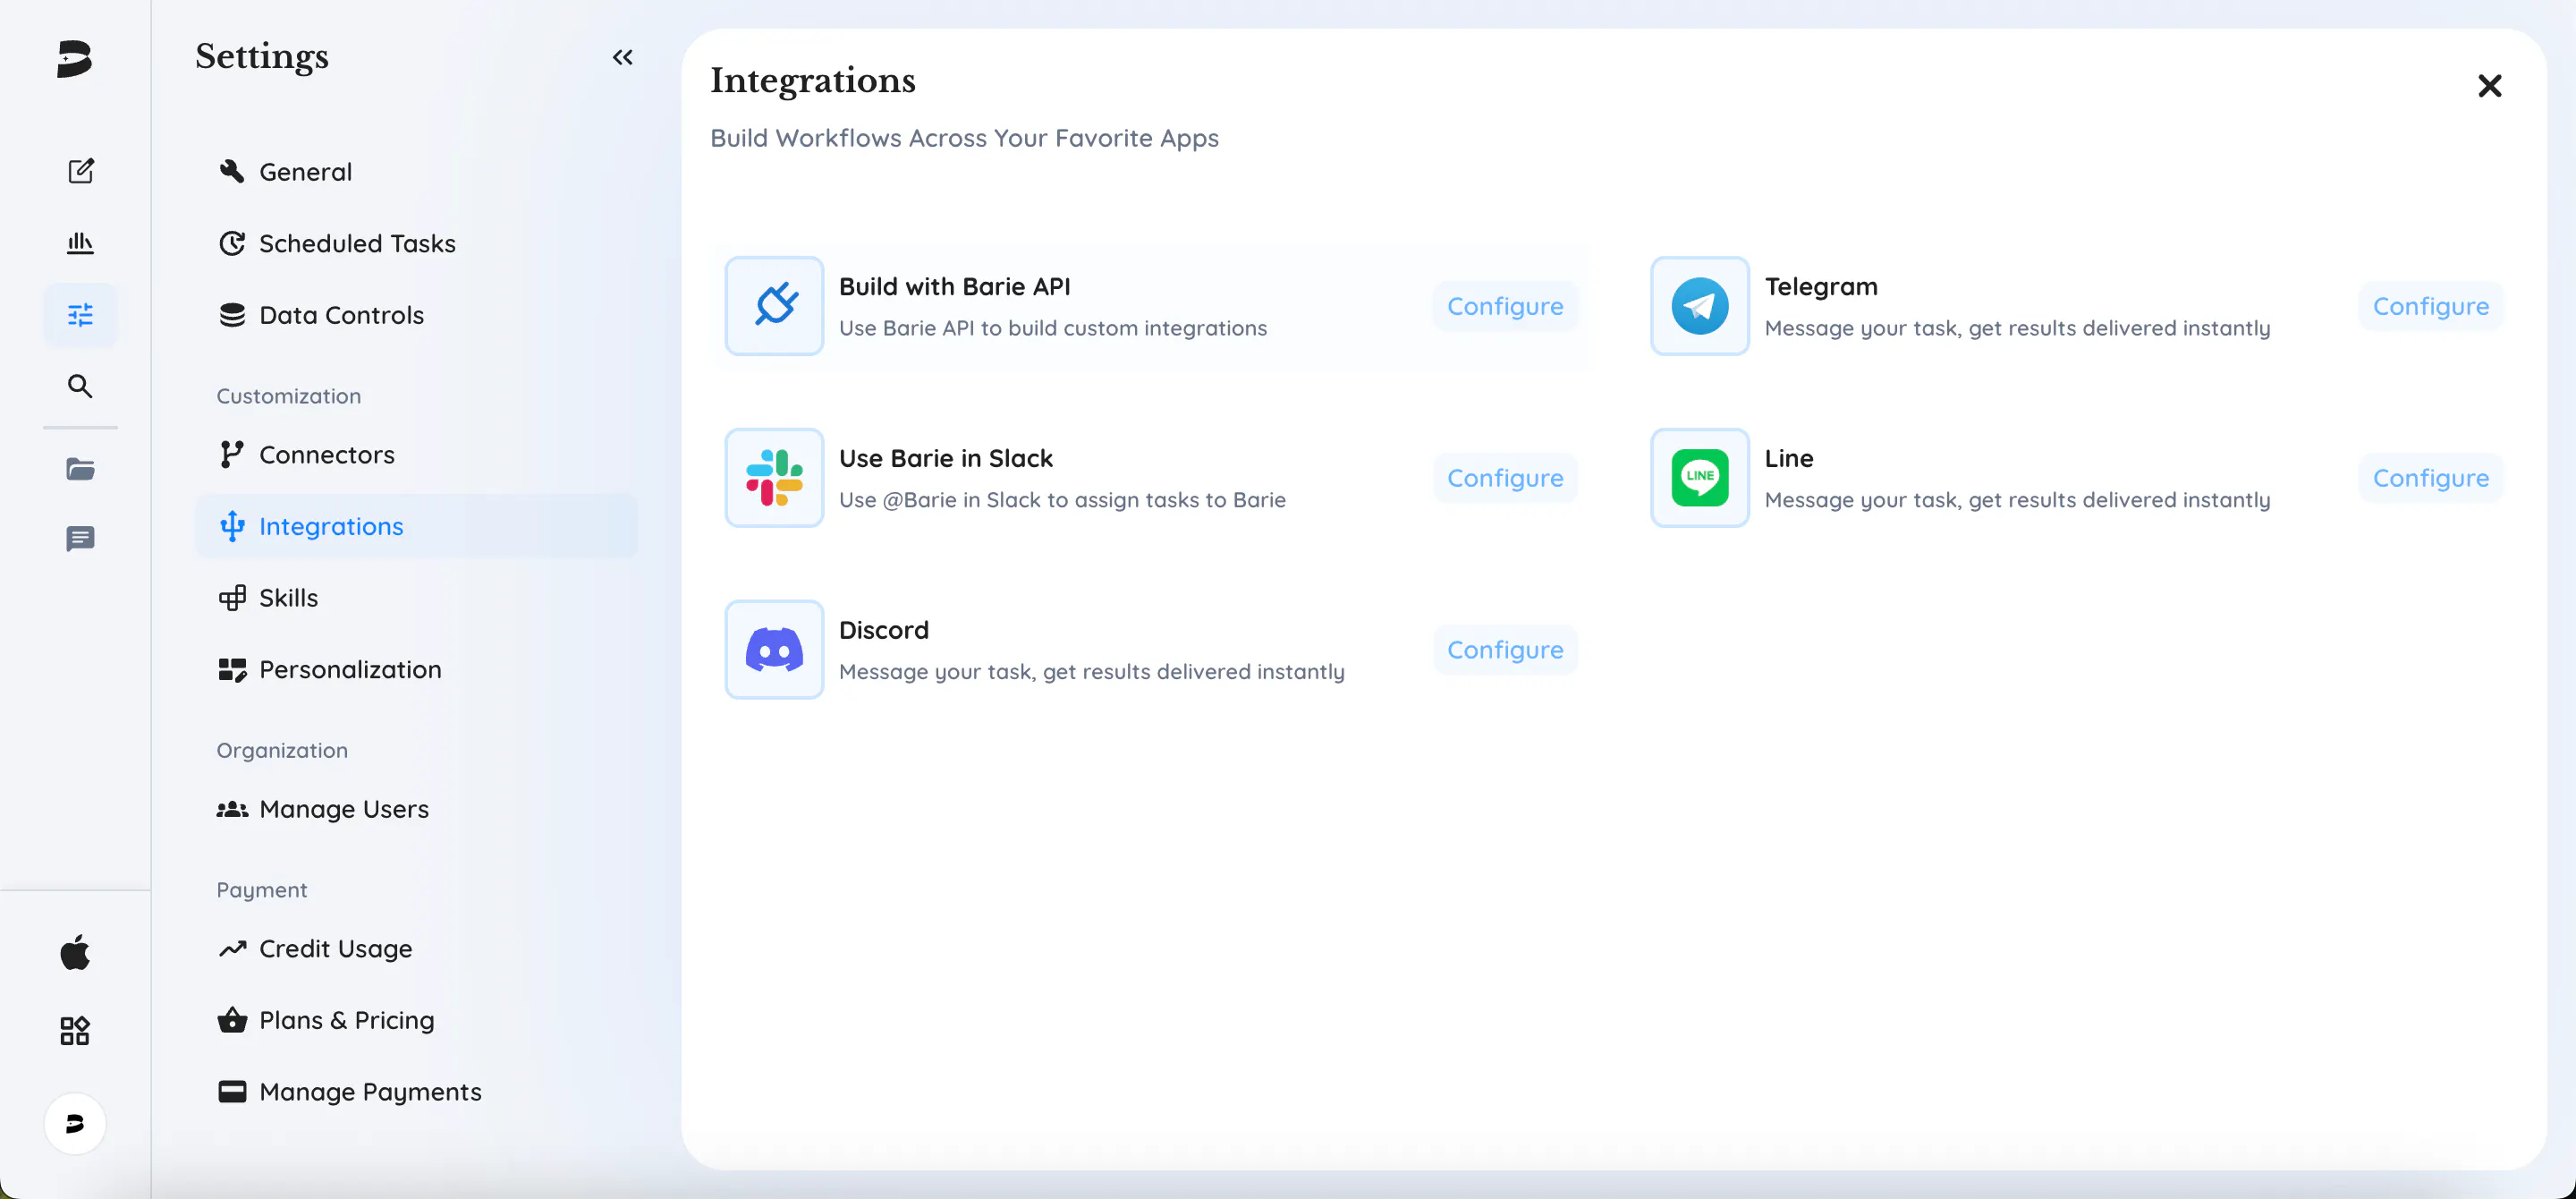
Task: Configure the Build with Barie API integration
Action: coord(1505,306)
